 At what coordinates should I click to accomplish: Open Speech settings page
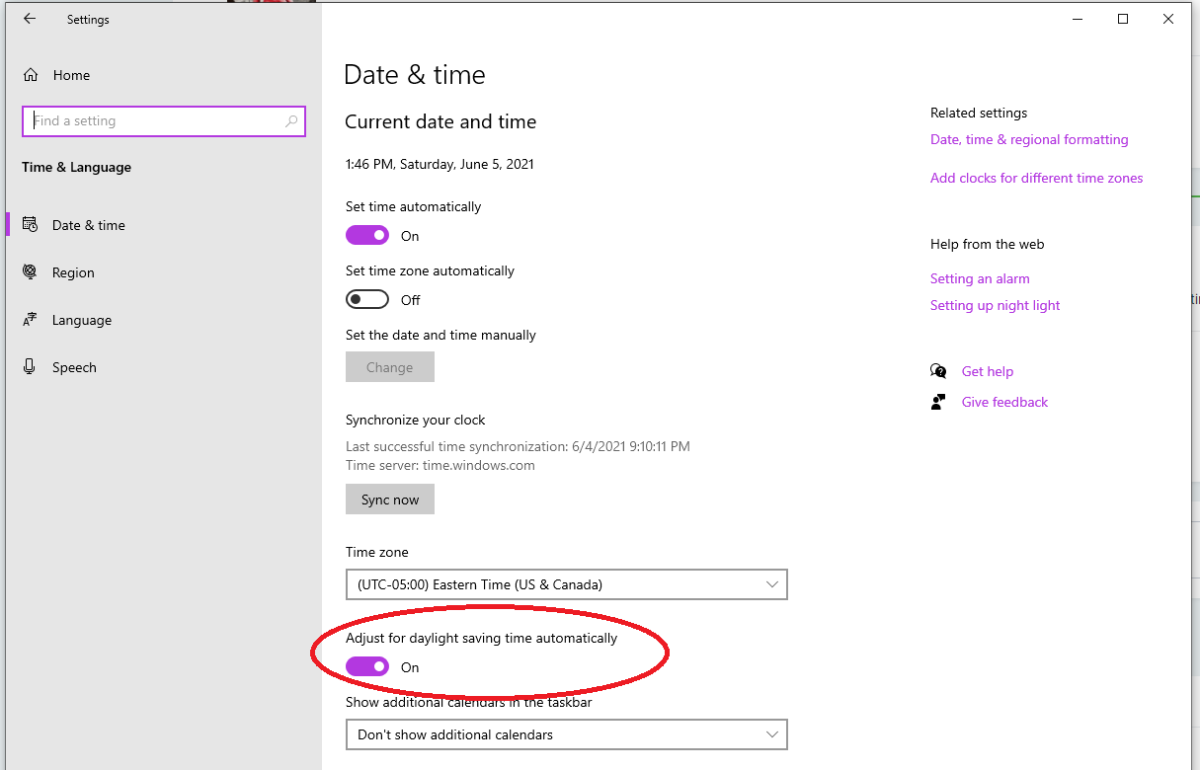(75, 367)
